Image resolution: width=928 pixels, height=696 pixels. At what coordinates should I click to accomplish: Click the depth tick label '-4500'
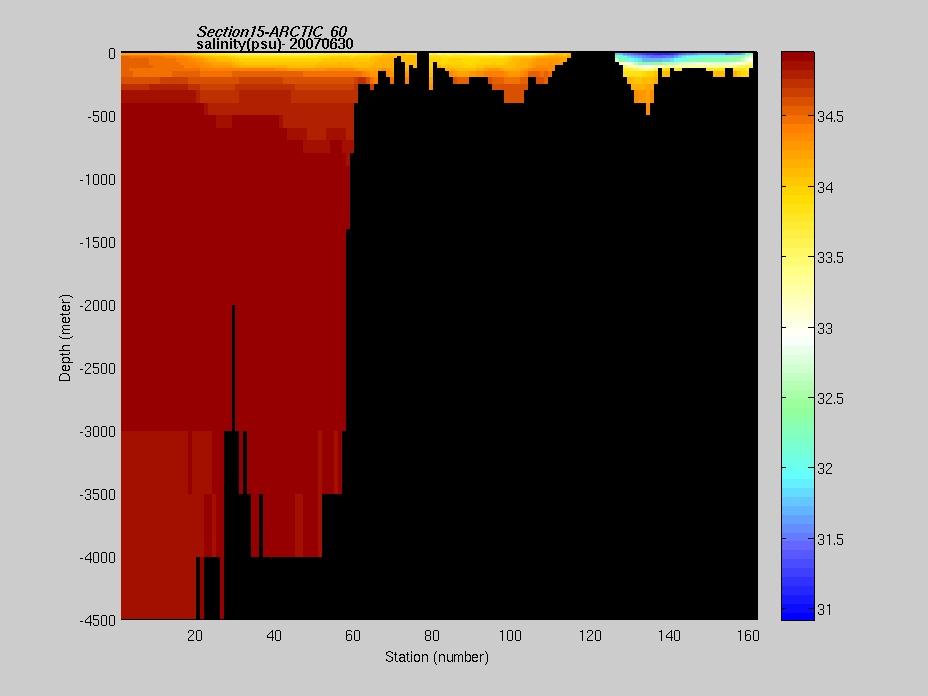98,621
